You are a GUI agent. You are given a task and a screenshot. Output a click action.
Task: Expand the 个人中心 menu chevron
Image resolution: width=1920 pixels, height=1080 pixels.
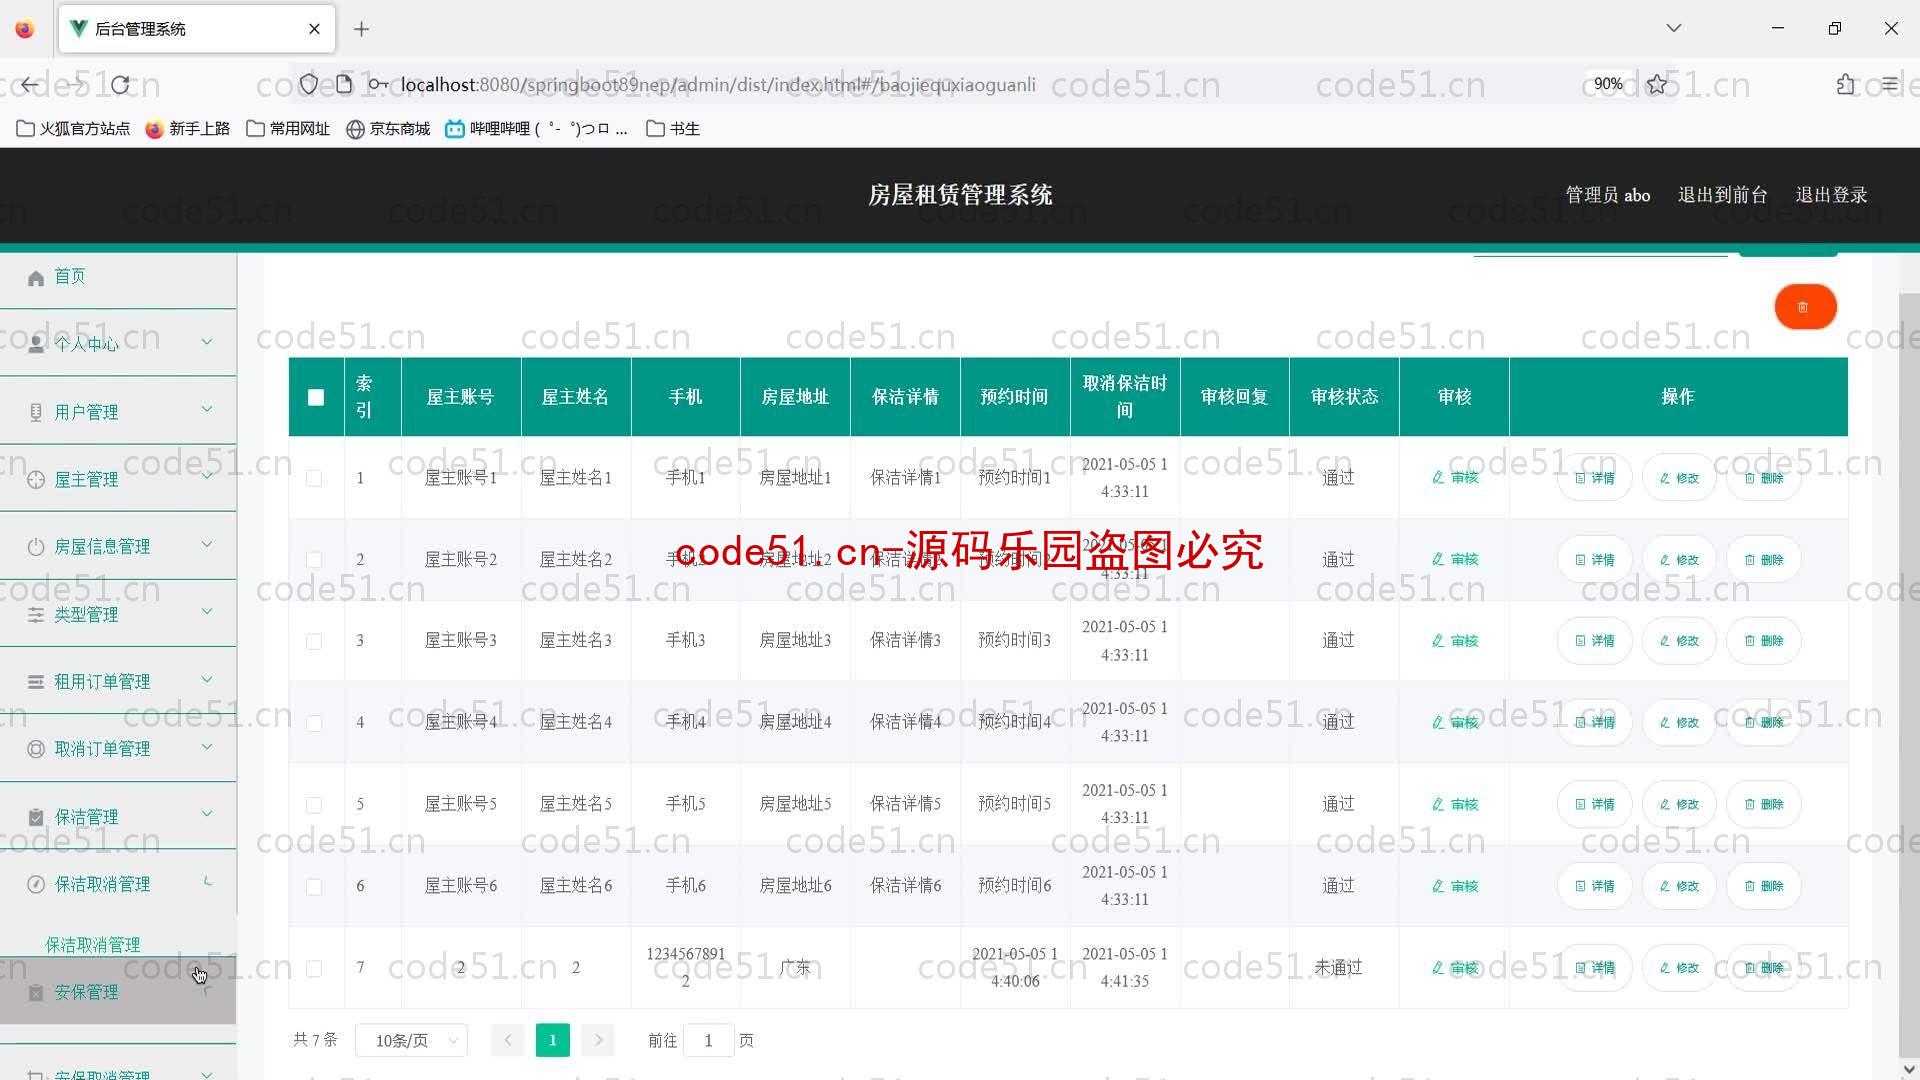click(x=207, y=342)
